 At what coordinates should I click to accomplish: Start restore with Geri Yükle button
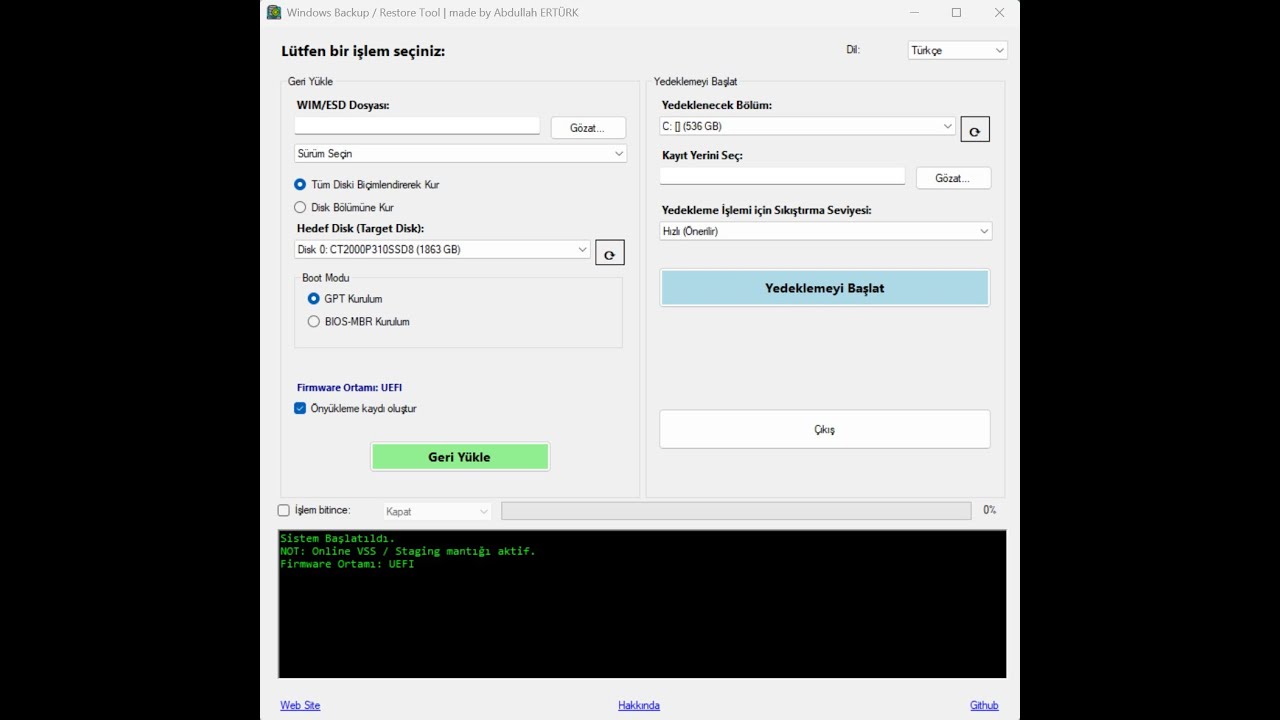(460, 457)
